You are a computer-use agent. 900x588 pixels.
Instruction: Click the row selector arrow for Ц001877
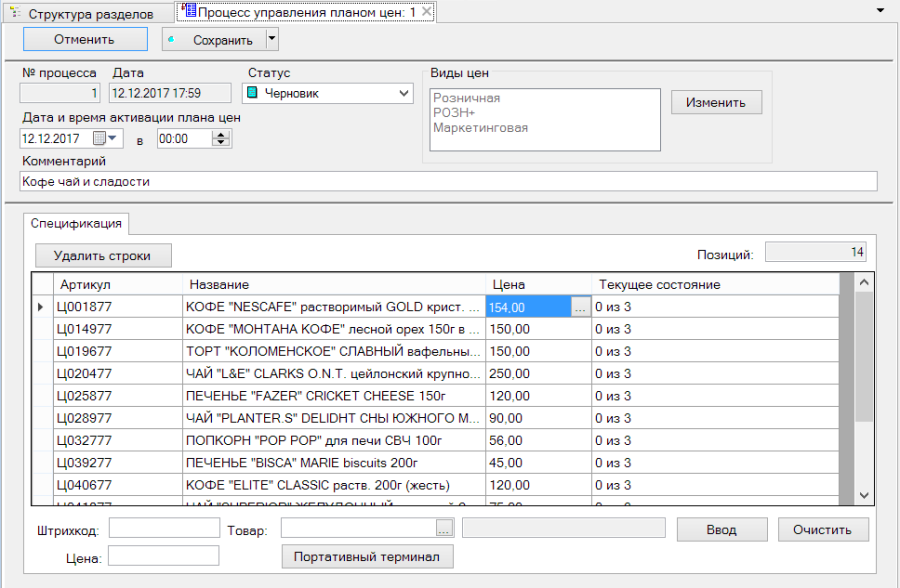pyautogui.click(x=40, y=307)
